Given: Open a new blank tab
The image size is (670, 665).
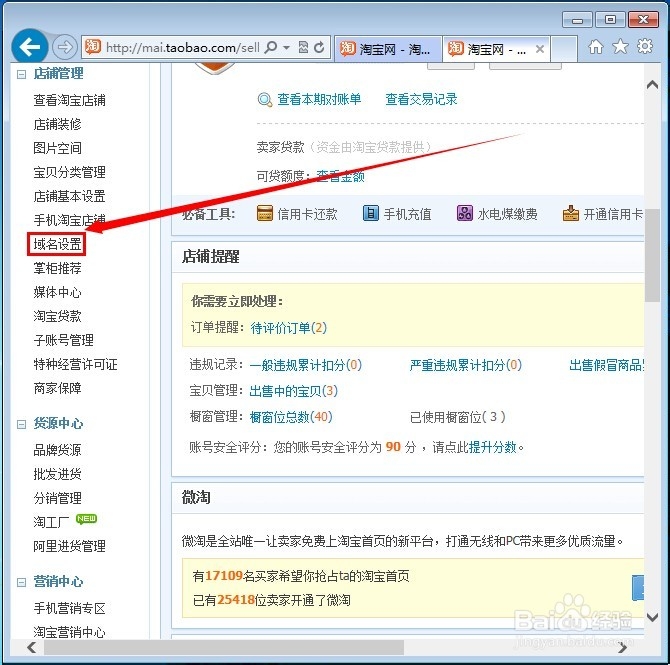Looking at the screenshot, I should (x=564, y=49).
